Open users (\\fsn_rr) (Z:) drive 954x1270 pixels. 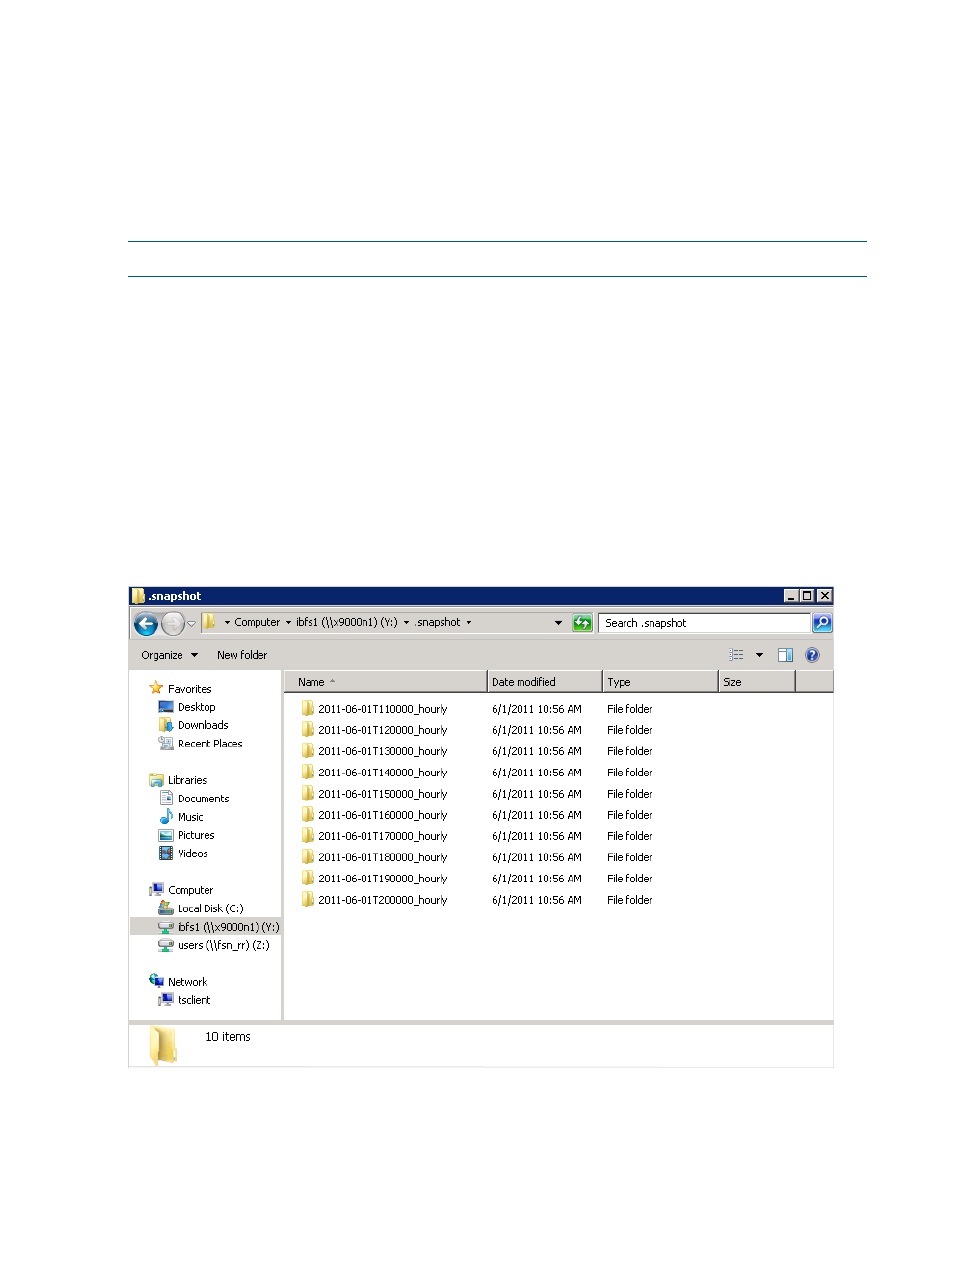pos(223,945)
